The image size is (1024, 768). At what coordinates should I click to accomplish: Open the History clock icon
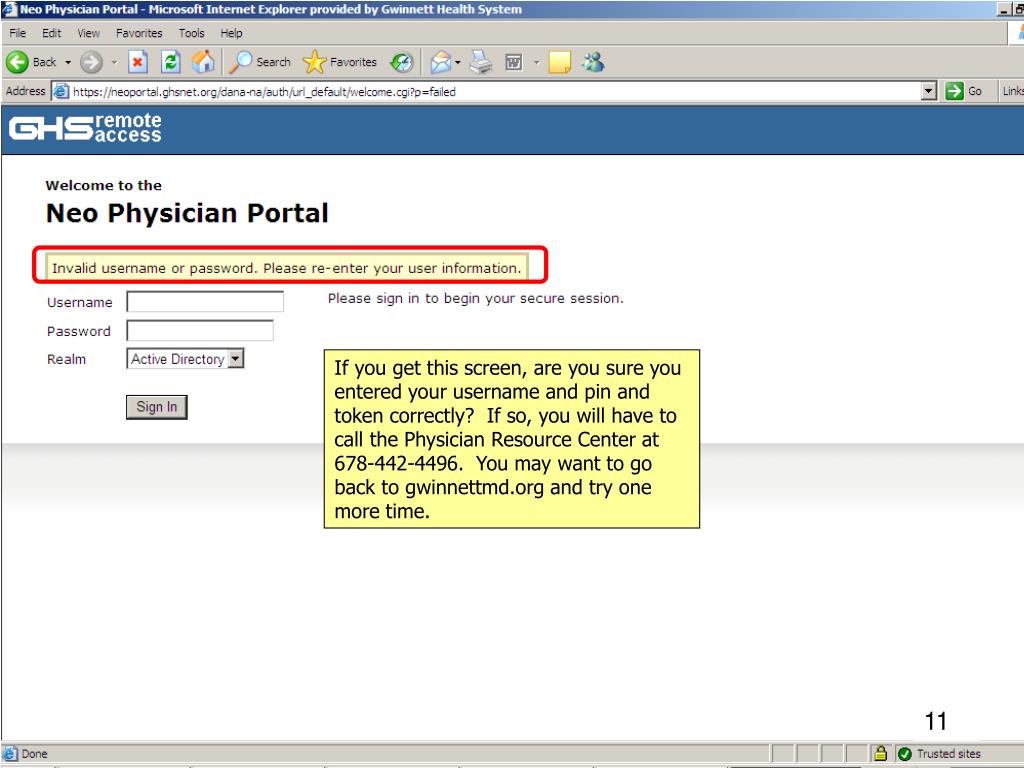(x=402, y=63)
